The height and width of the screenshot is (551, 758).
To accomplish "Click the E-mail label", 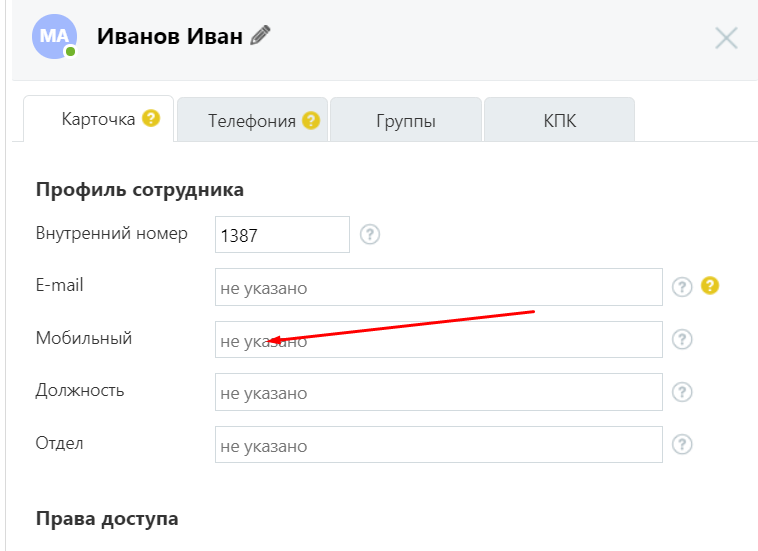I will (59, 285).
